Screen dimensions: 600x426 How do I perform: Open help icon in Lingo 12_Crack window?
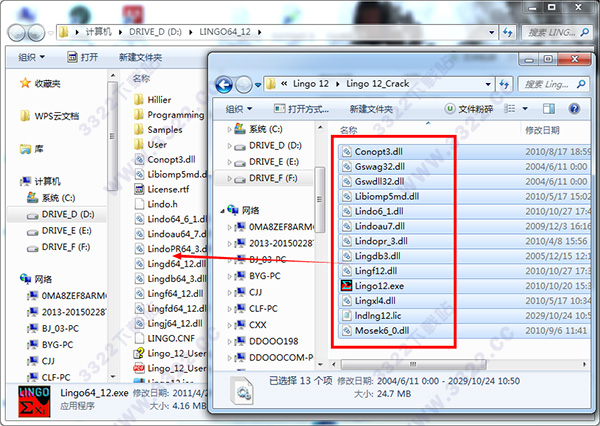[574, 109]
